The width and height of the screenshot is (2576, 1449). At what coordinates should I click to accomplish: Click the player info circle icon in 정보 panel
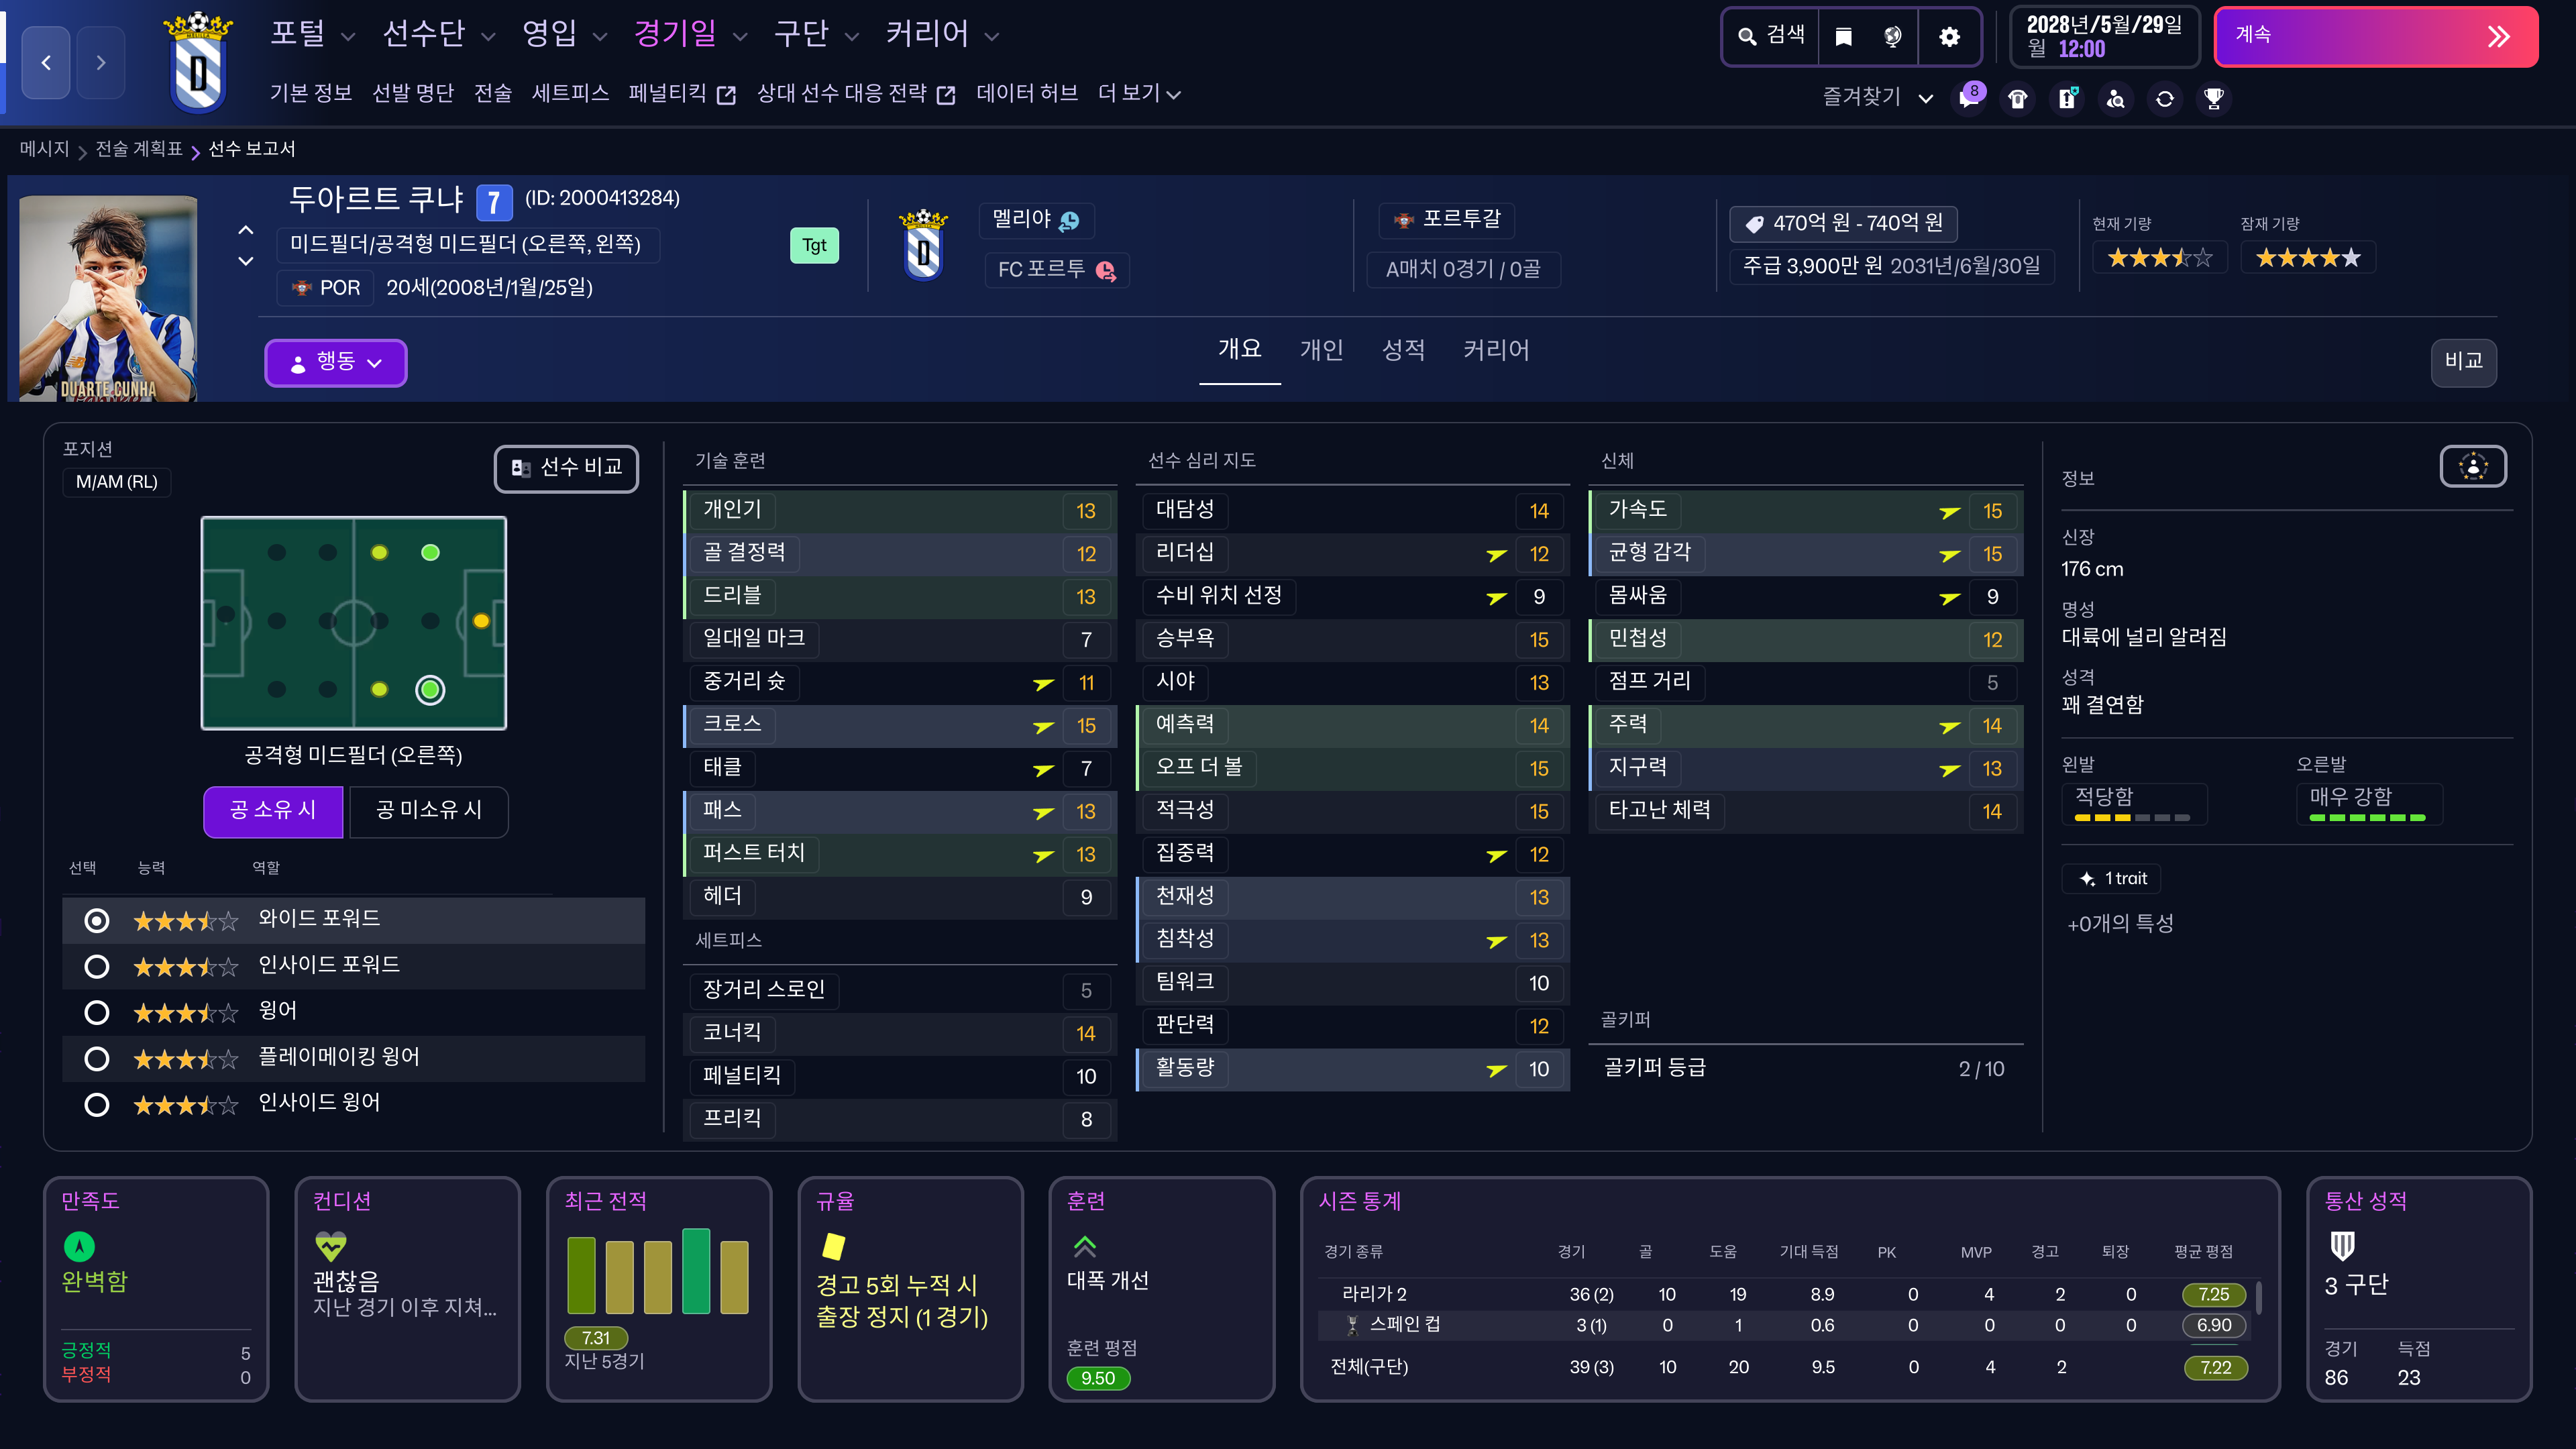pos(2472,466)
